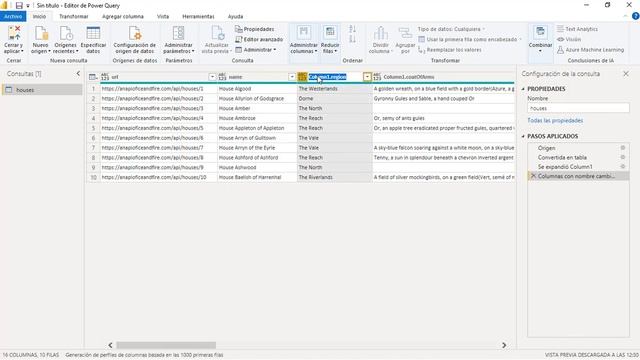Open Visión AI insight
Image resolution: width=640 pixels, height=360 pixels.
click(569, 39)
